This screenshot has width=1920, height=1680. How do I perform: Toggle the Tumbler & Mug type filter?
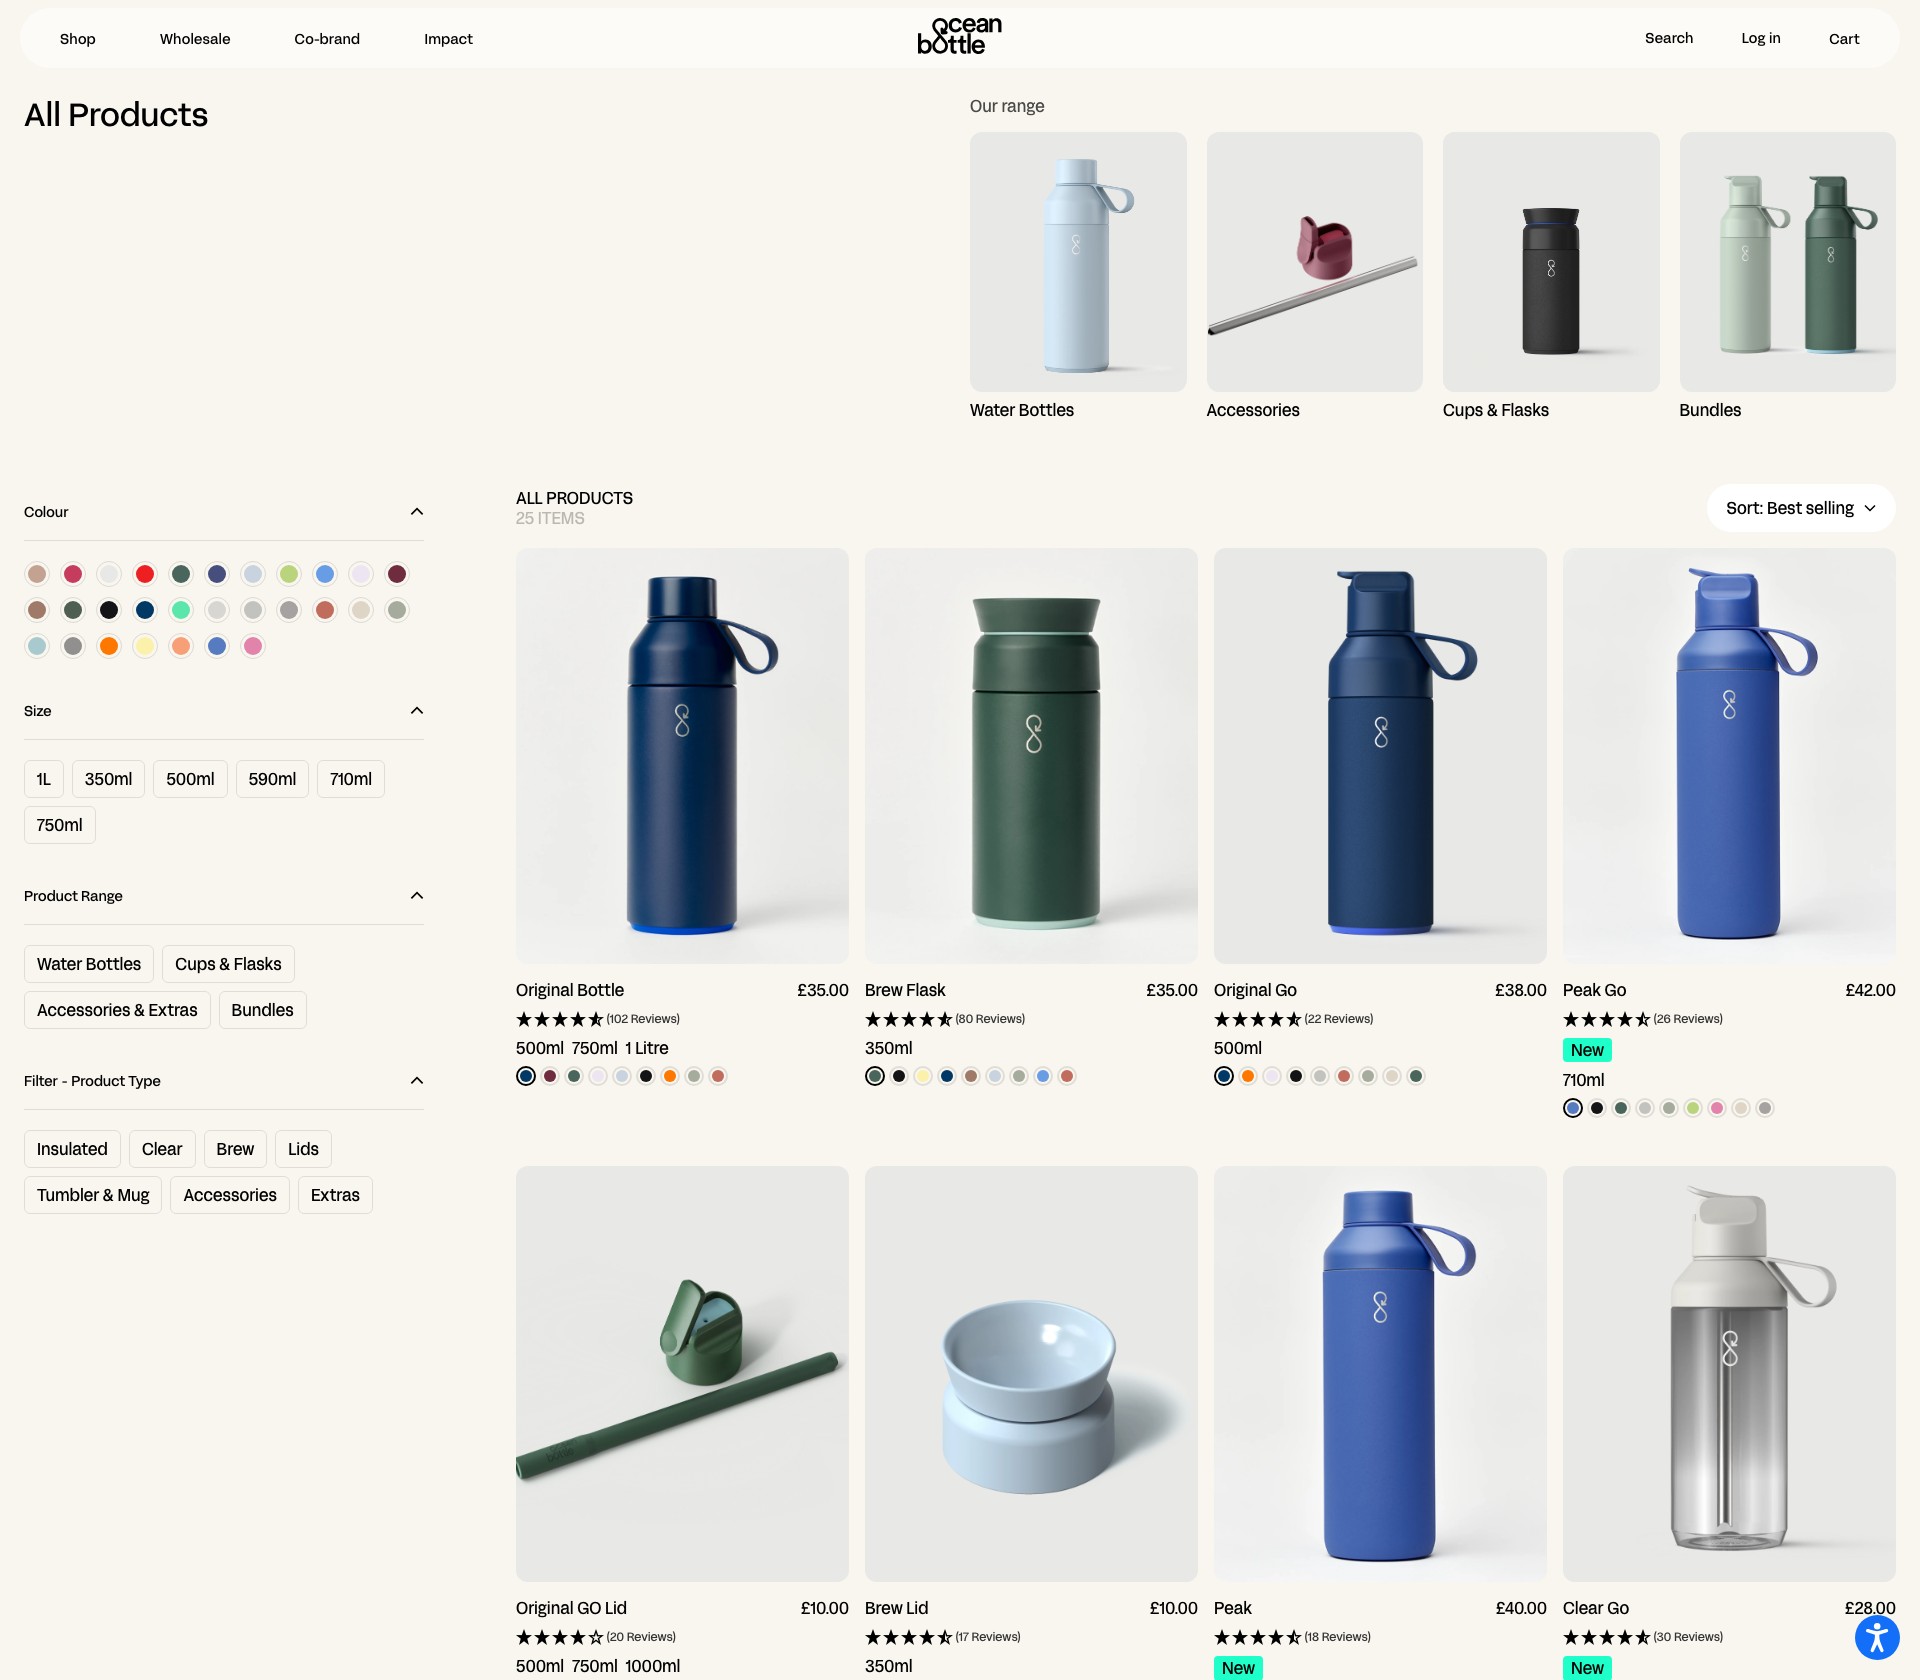[x=93, y=1195]
